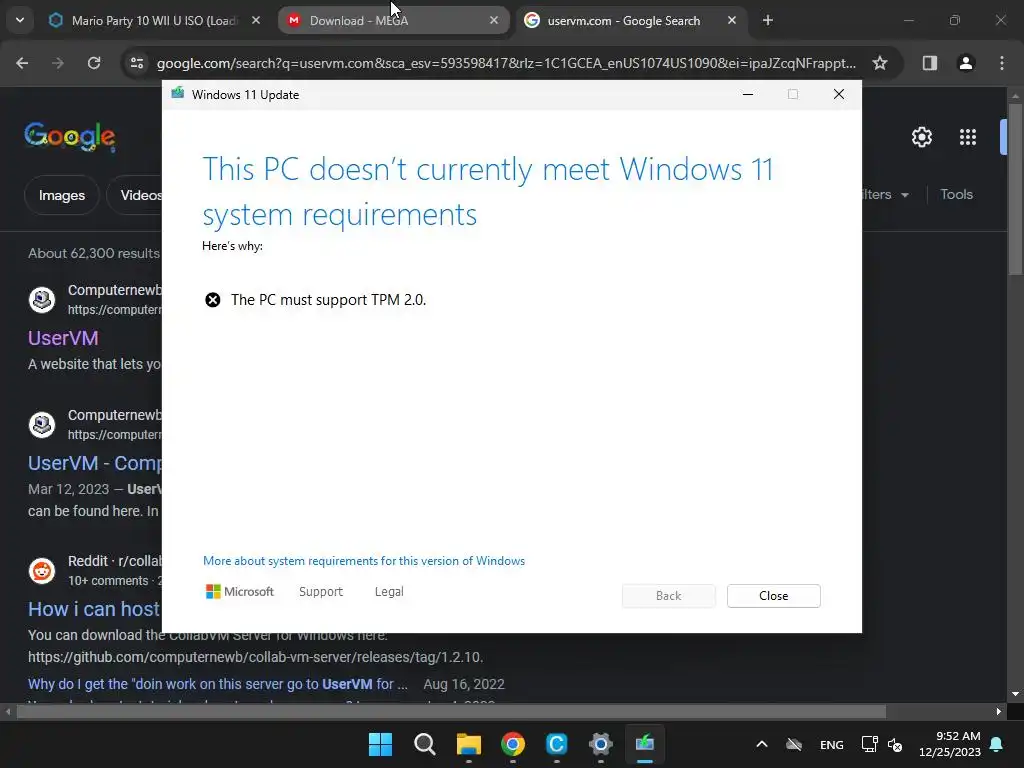Screen dimensions: 1024x768
Task: Open 'UserVM - Comp' search result
Action: [95, 463]
